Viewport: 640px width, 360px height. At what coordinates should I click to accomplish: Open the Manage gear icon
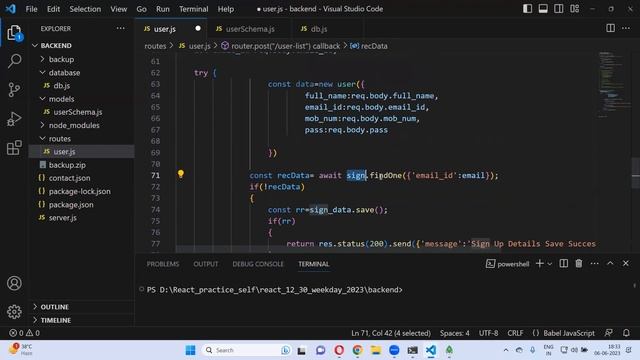[x=14, y=311]
